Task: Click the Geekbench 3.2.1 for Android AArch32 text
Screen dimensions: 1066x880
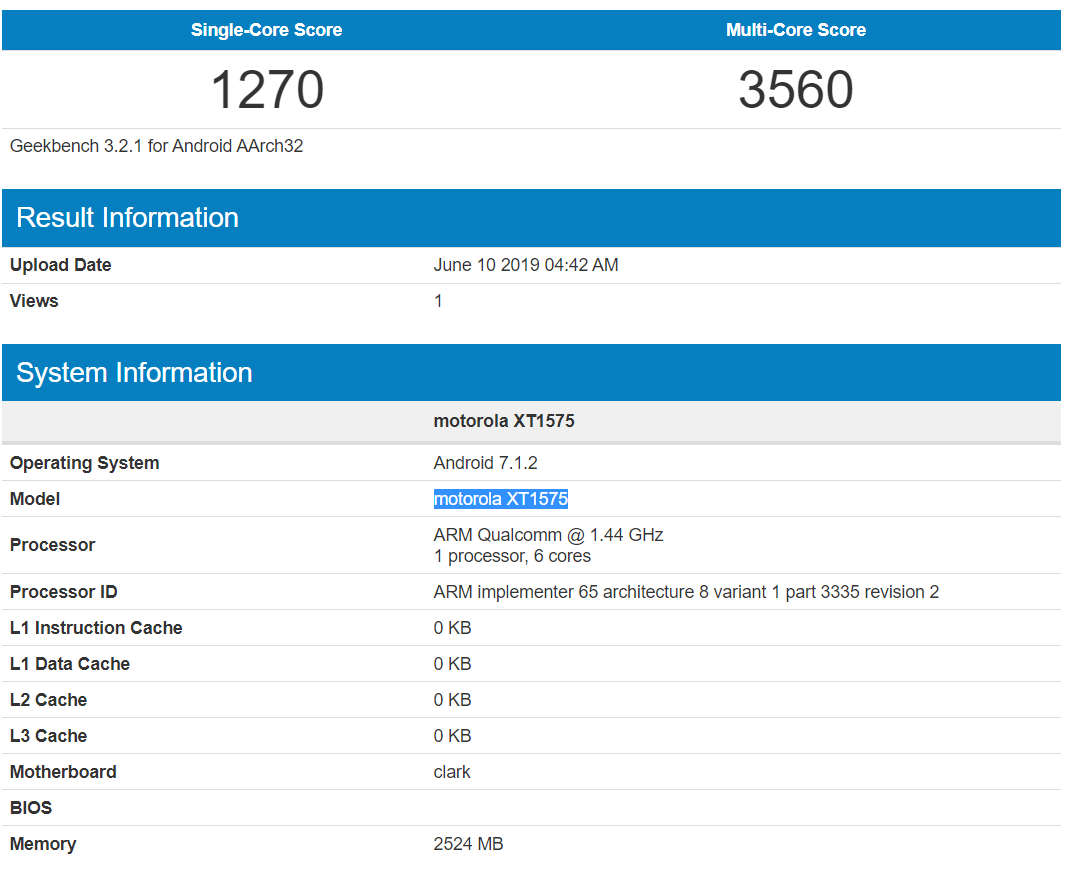Action: click(156, 146)
